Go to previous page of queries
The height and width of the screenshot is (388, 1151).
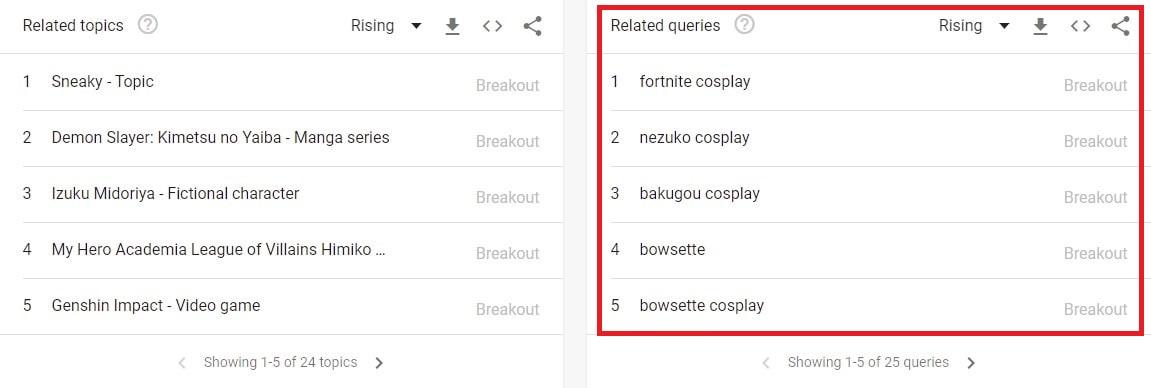766,362
